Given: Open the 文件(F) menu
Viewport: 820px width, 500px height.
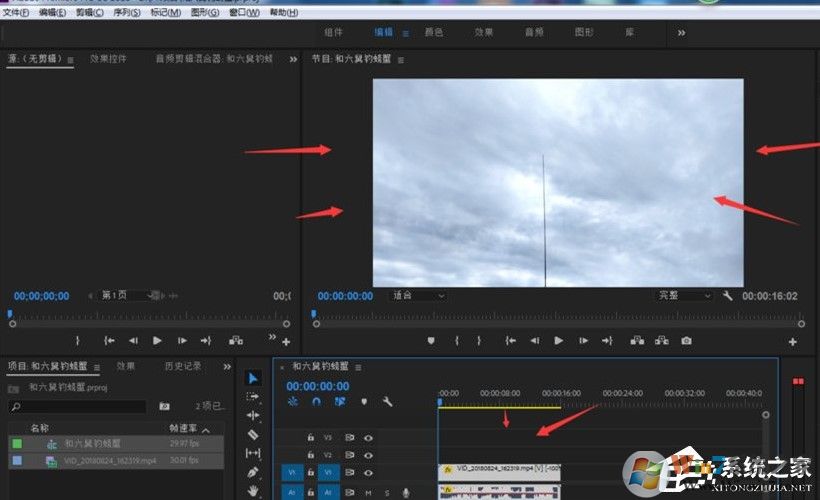Looking at the screenshot, I should 16,12.
